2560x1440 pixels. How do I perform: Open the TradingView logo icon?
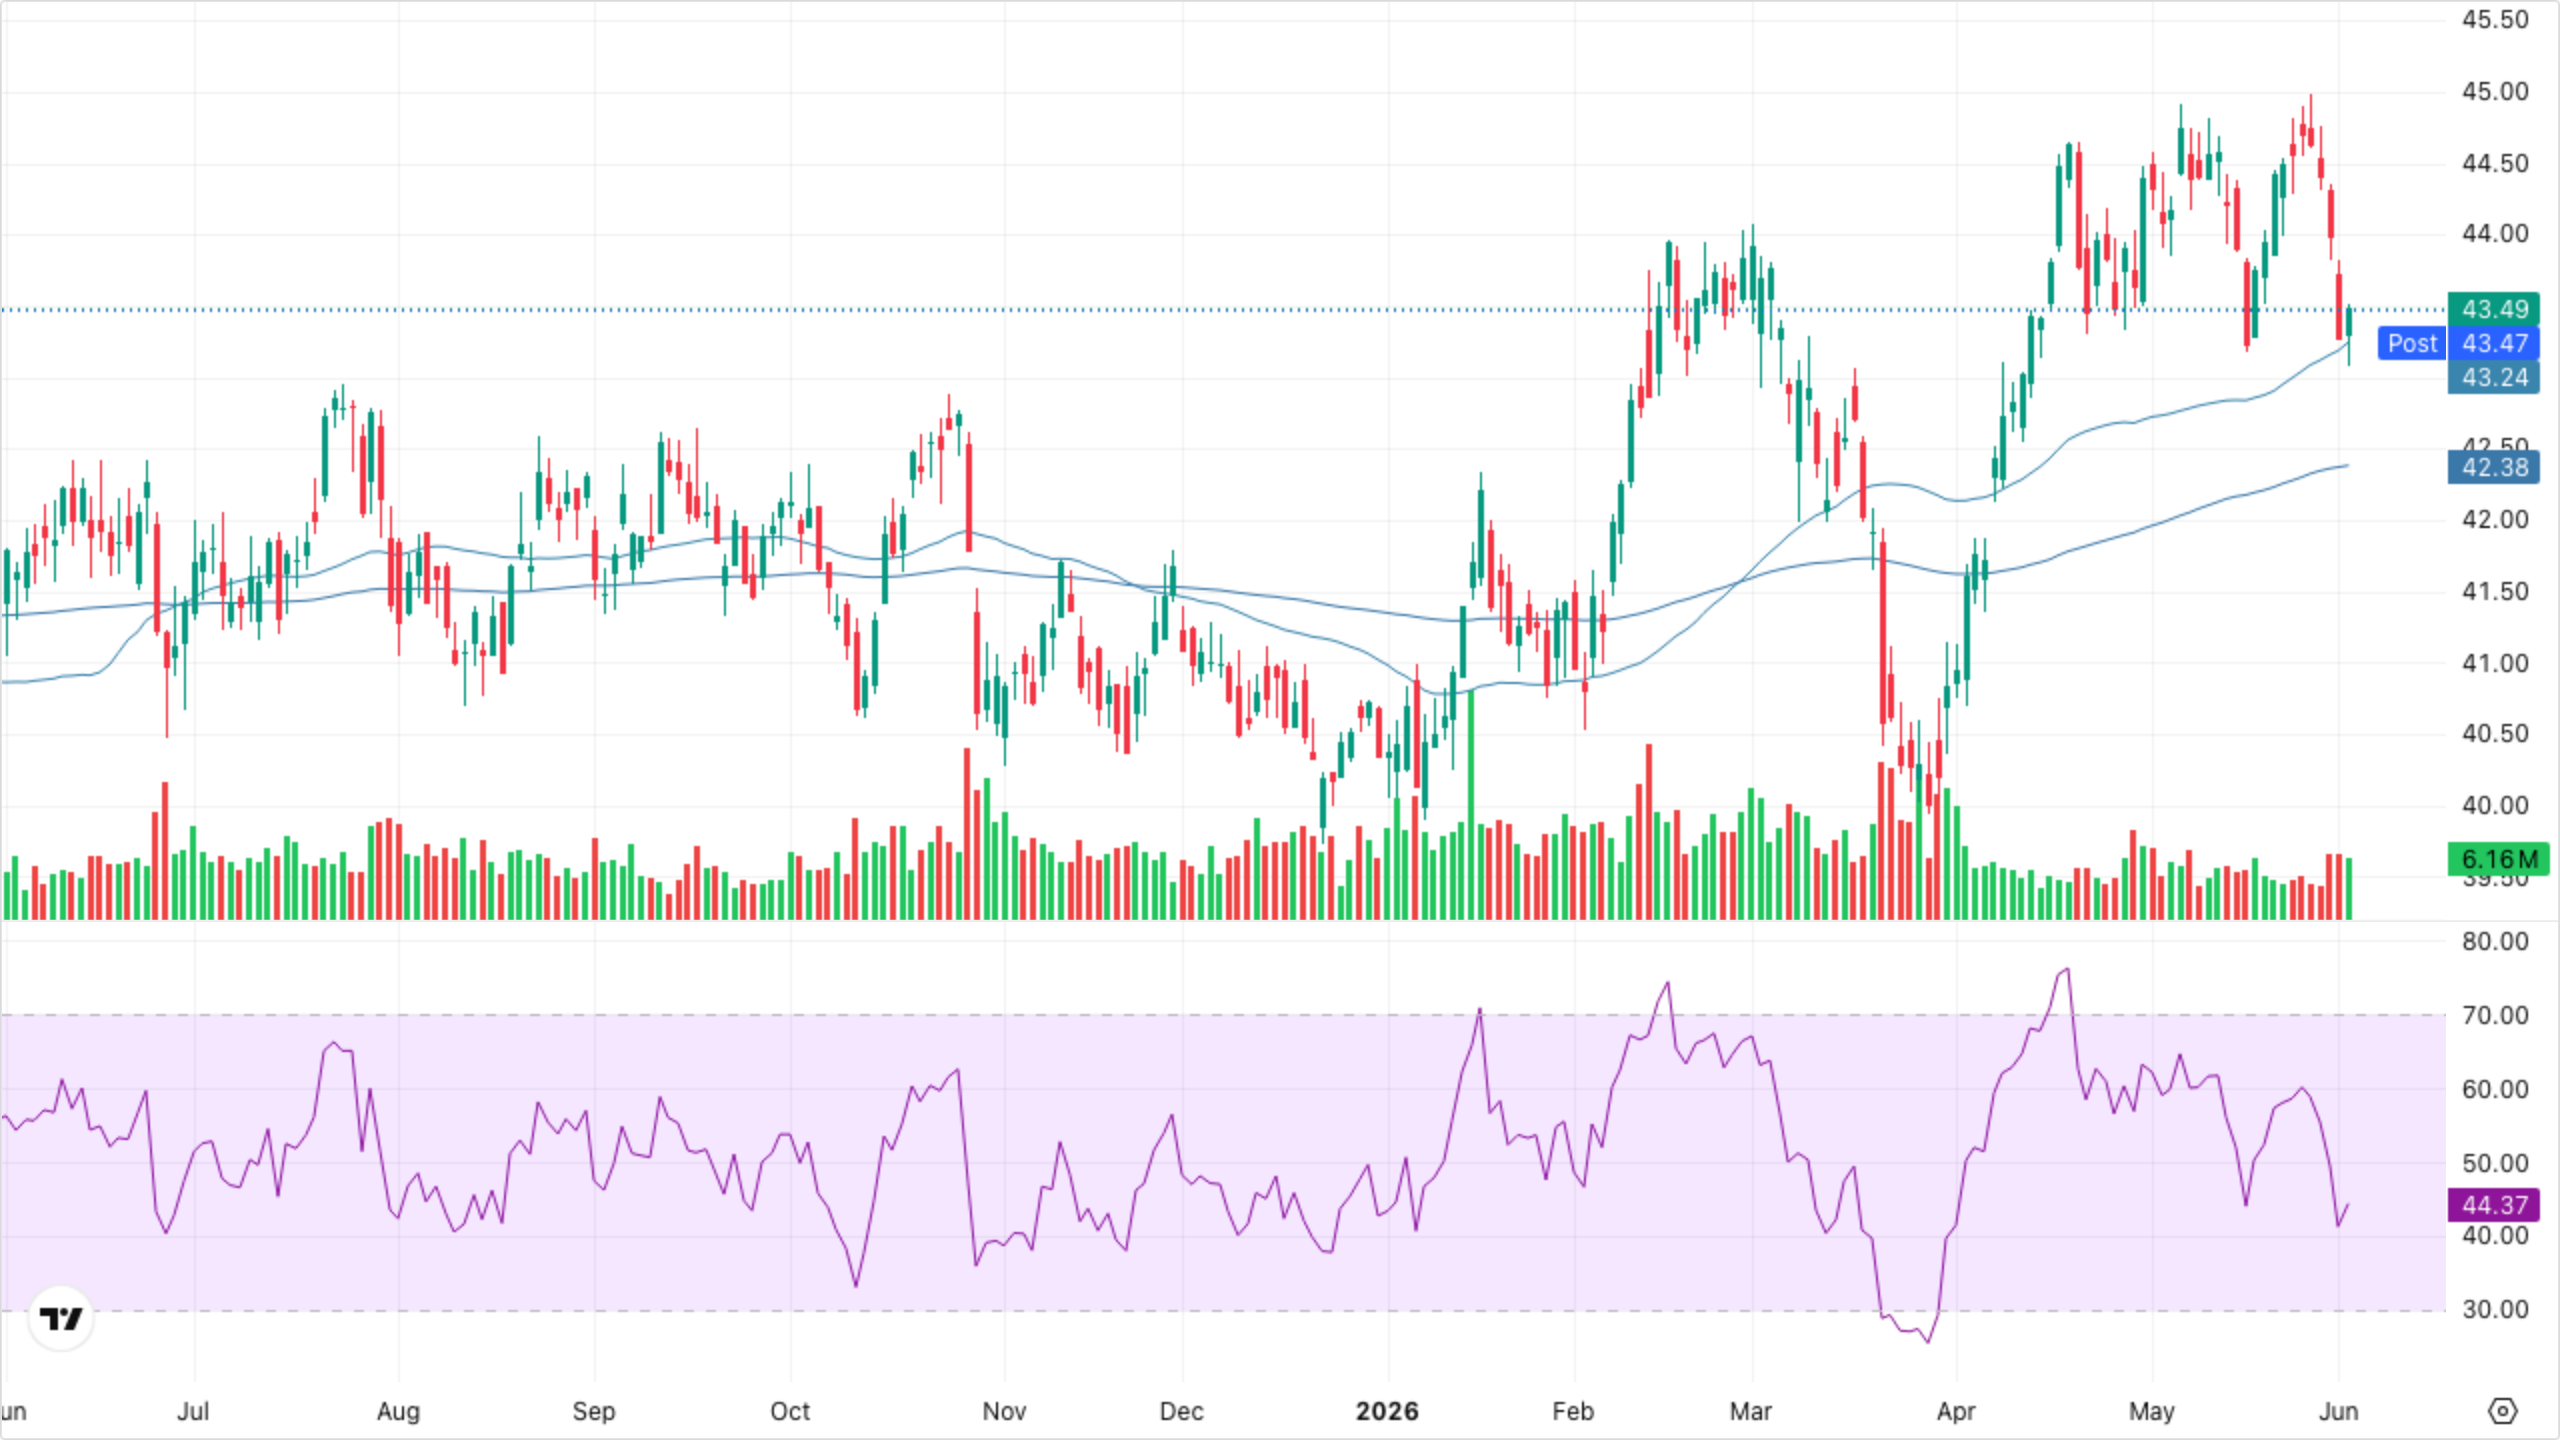coord(61,1318)
